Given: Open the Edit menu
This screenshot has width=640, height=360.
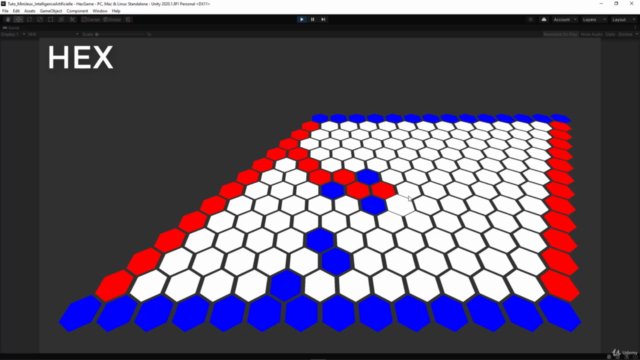Looking at the screenshot, I should [x=16, y=11].
